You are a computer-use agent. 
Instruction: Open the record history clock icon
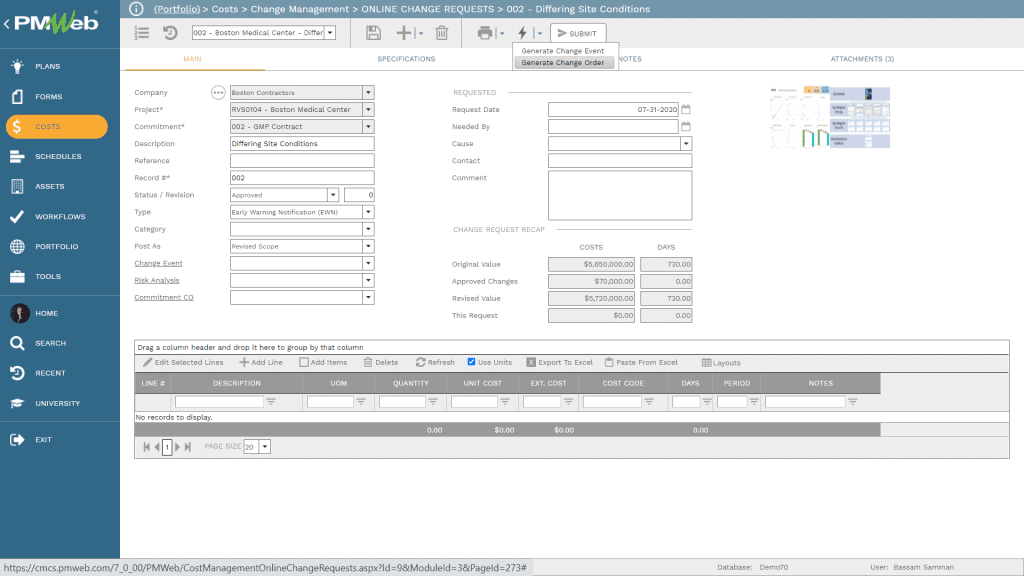(x=170, y=33)
